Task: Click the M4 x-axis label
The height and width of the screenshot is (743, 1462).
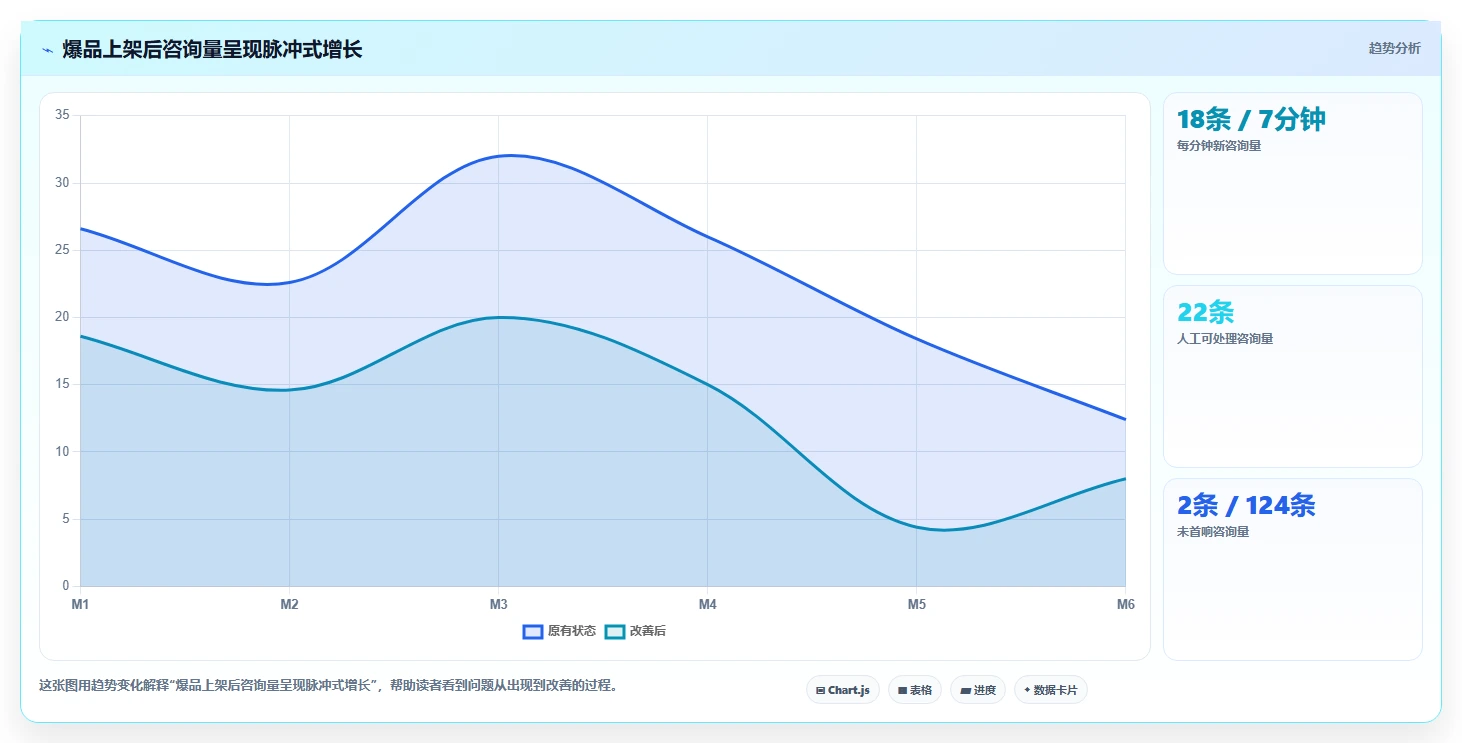Action: pos(707,604)
